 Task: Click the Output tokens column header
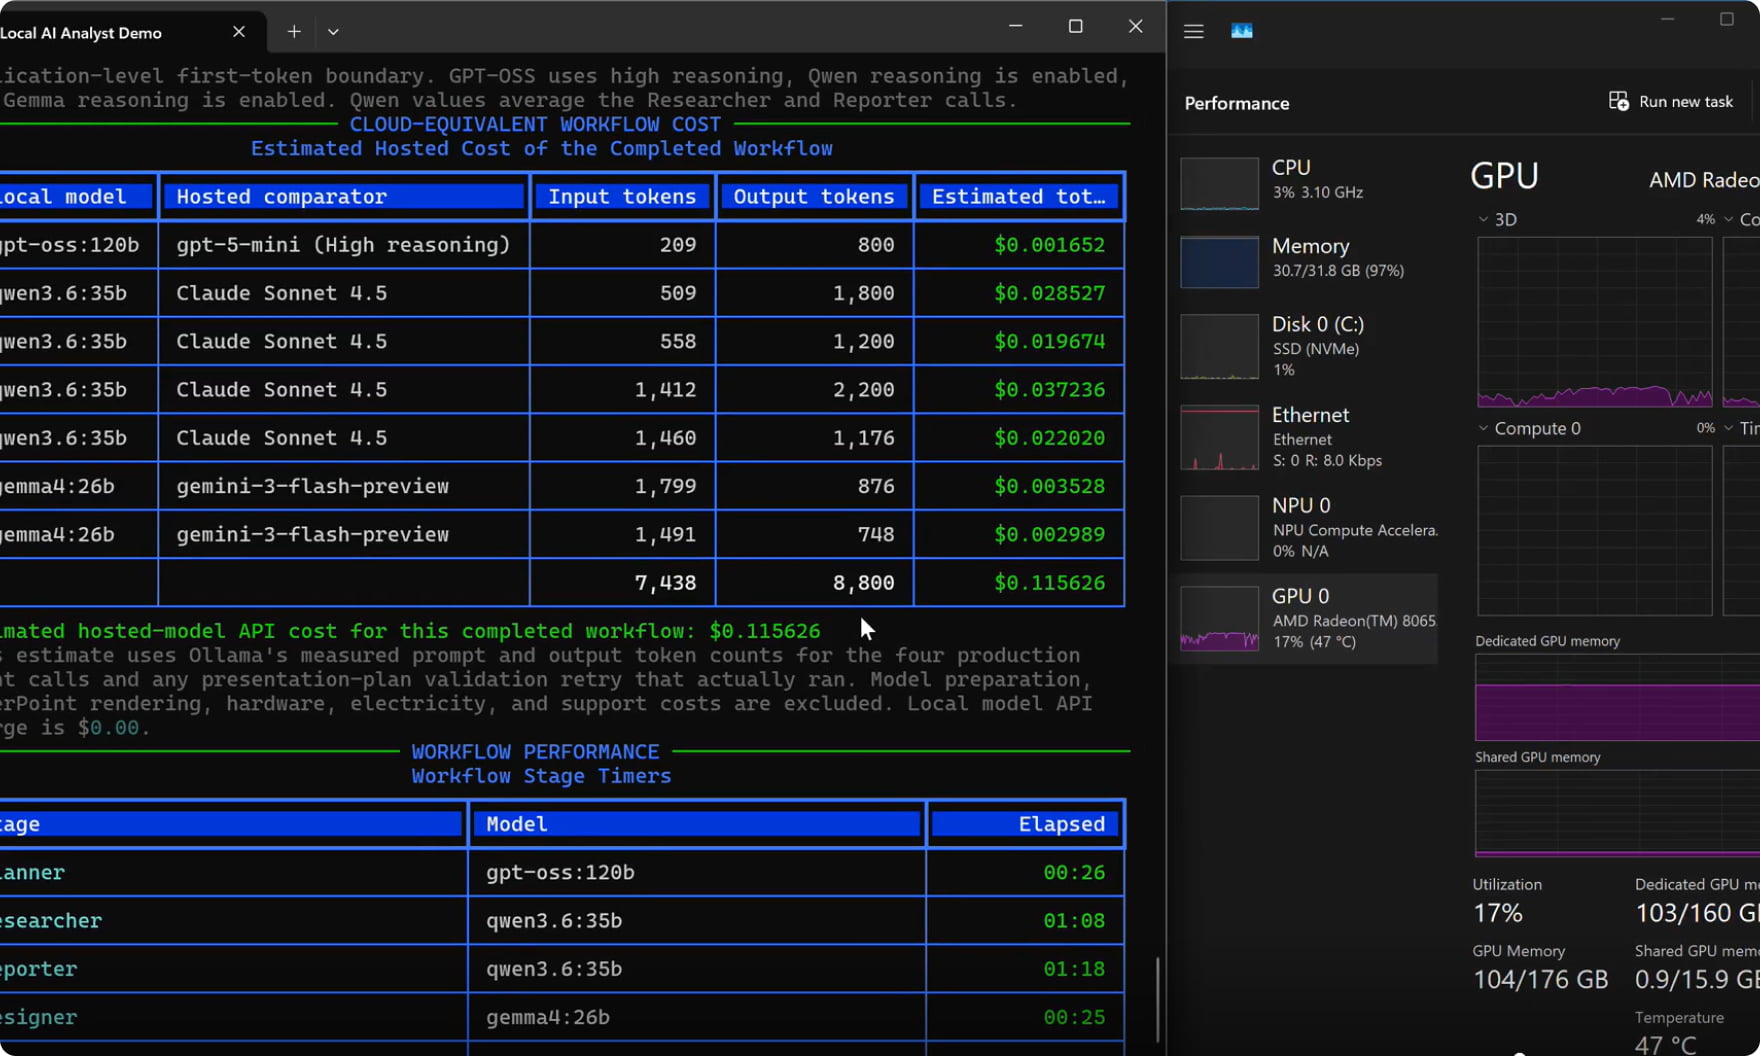[x=814, y=196]
